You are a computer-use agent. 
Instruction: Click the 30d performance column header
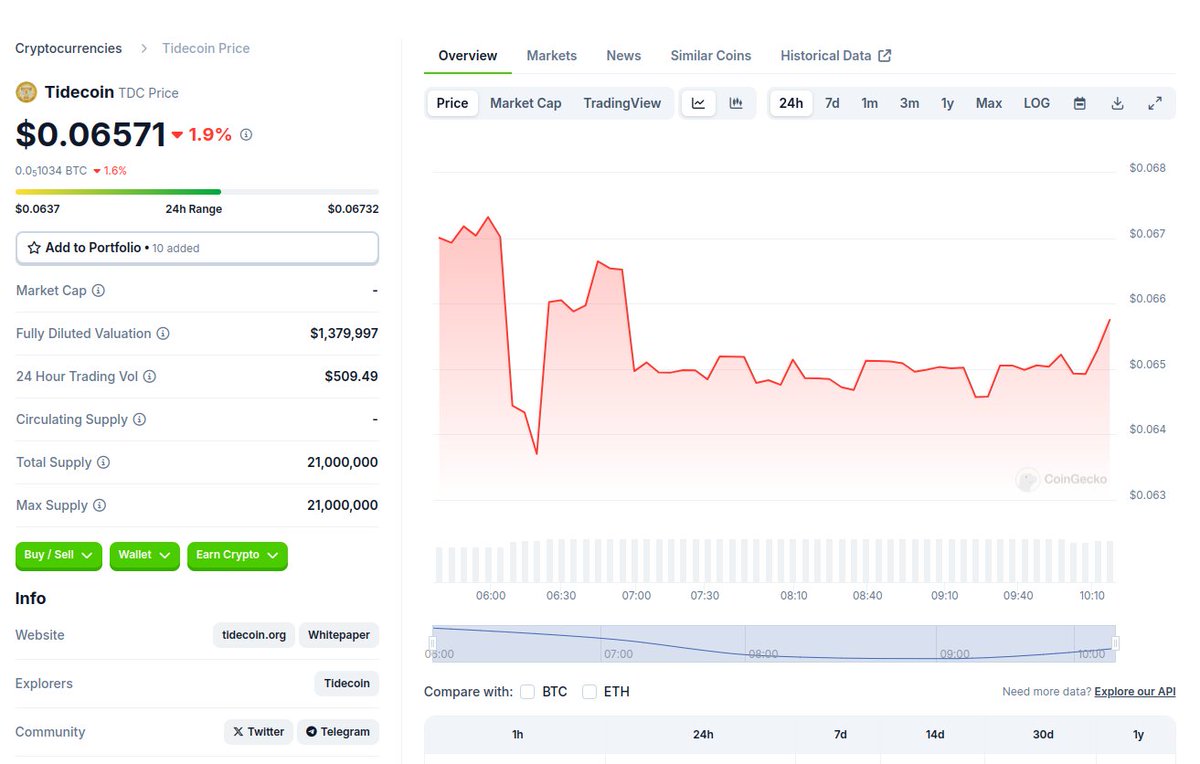[x=1043, y=735]
